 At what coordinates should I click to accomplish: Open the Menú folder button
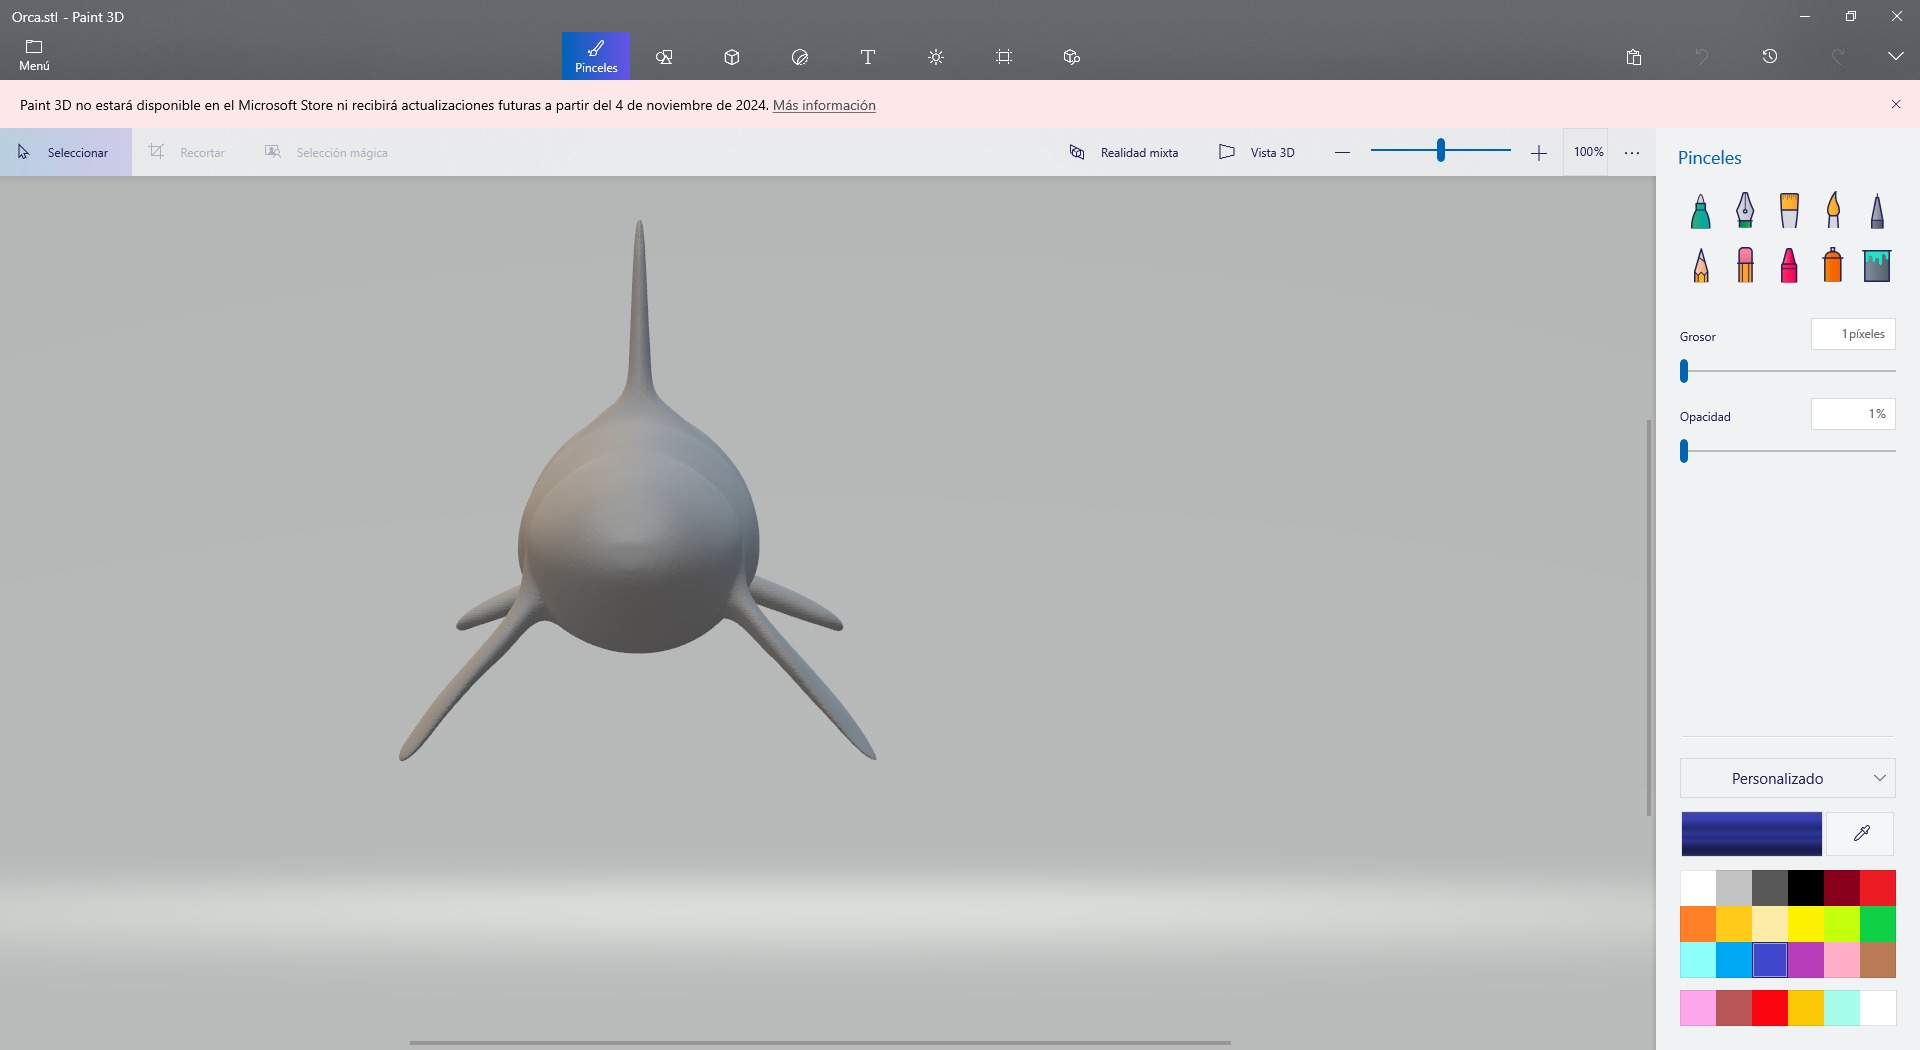click(x=34, y=56)
